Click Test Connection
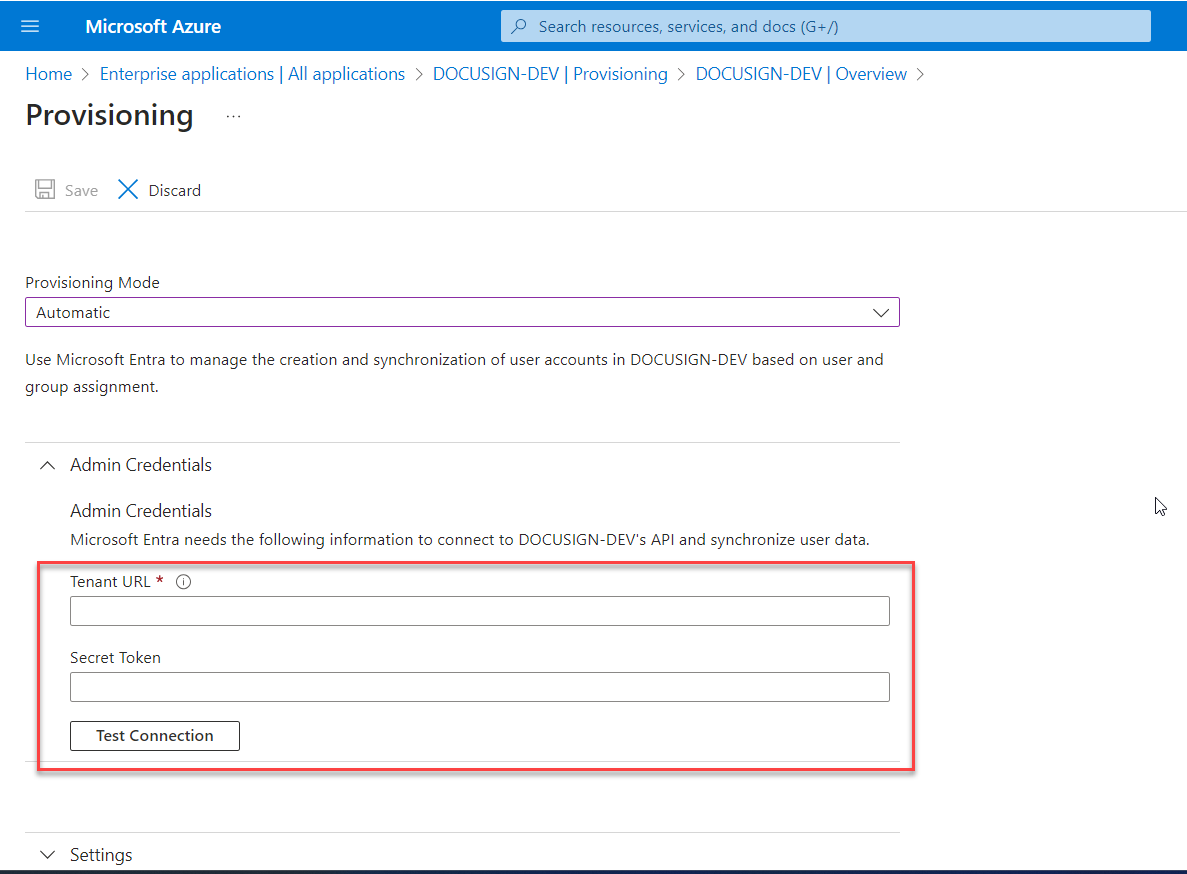The width and height of the screenshot is (1187, 874). (154, 735)
